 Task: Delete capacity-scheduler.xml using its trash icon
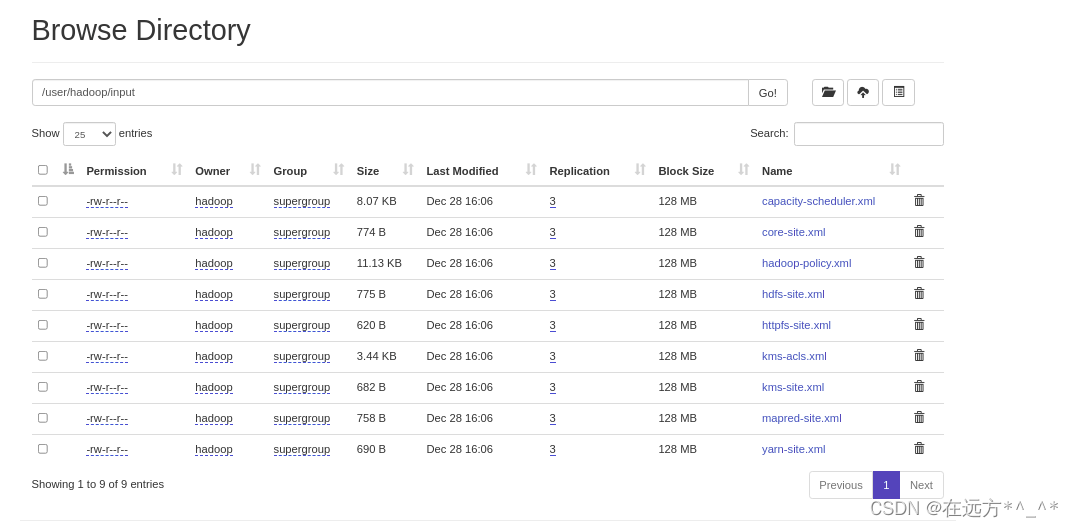click(919, 201)
